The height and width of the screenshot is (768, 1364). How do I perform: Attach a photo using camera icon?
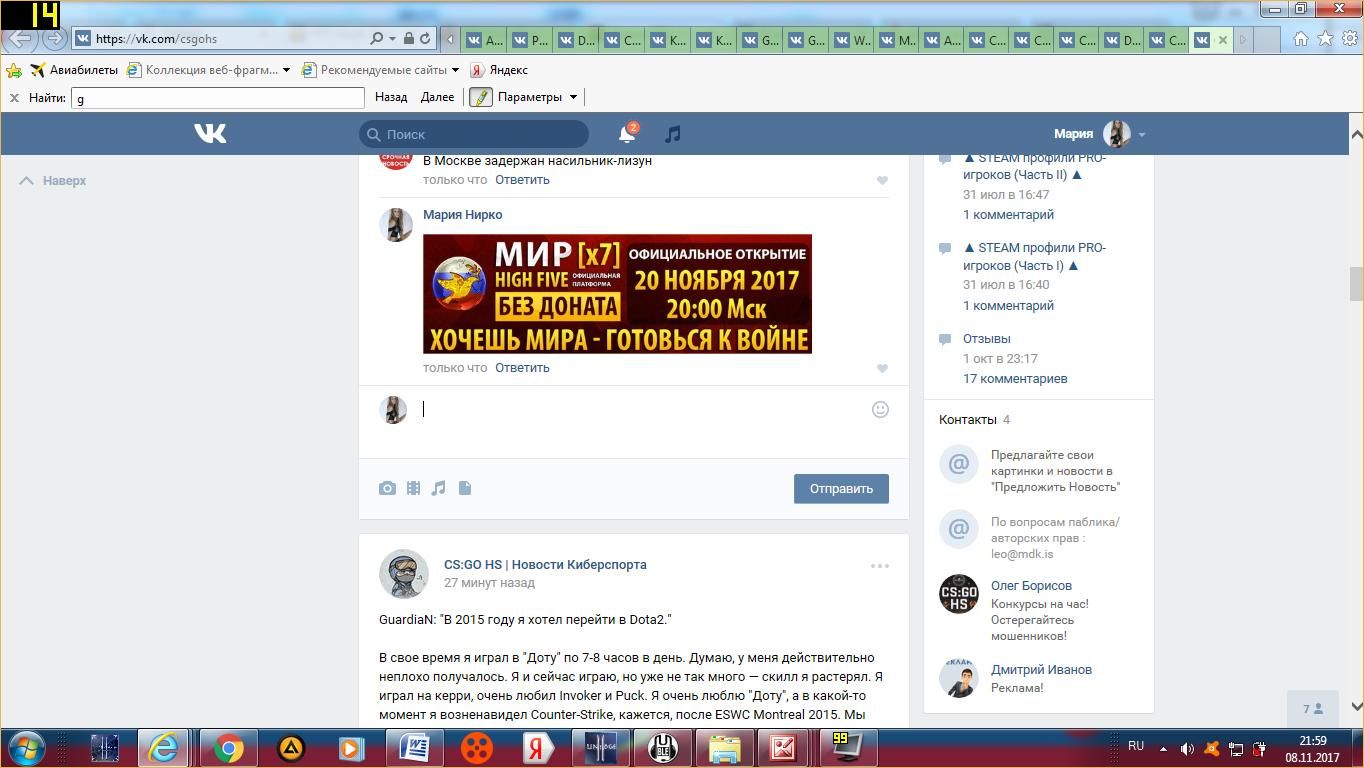387,488
